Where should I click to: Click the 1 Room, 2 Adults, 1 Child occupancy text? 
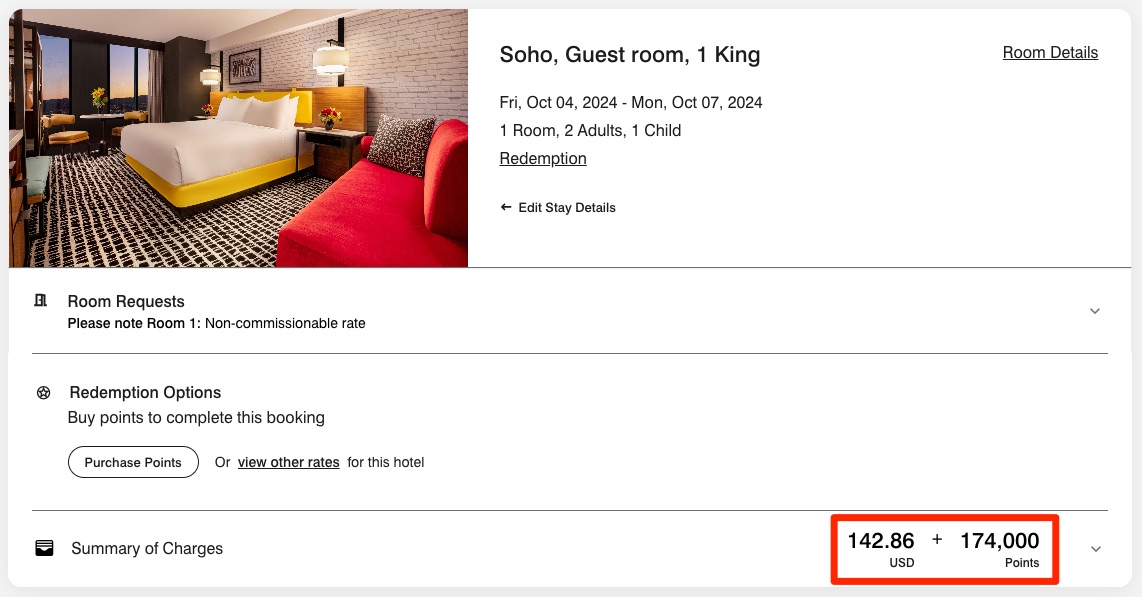click(590, 130)
